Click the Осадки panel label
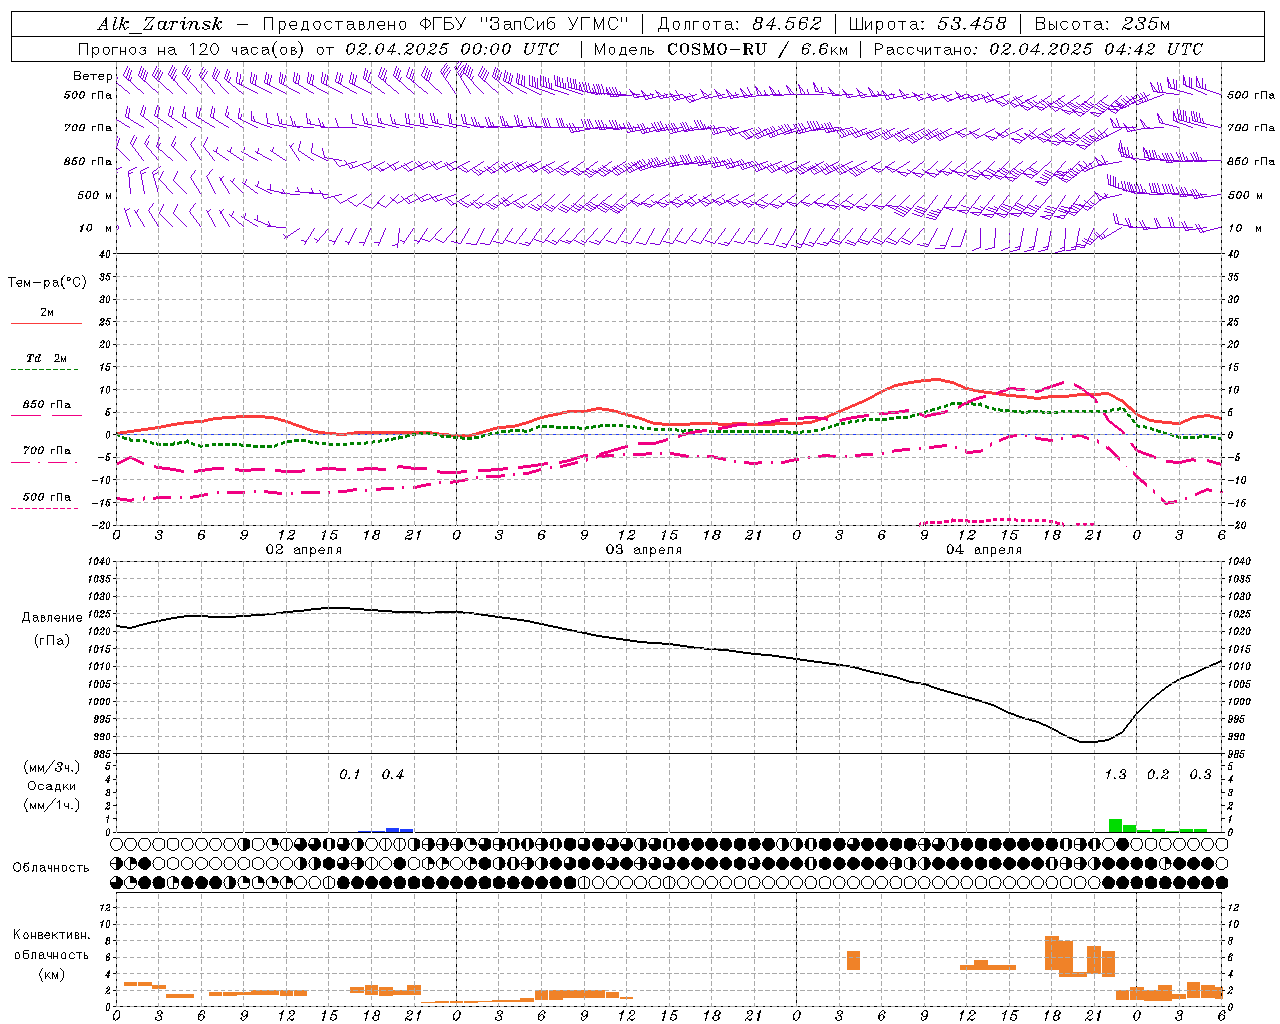 52,786
